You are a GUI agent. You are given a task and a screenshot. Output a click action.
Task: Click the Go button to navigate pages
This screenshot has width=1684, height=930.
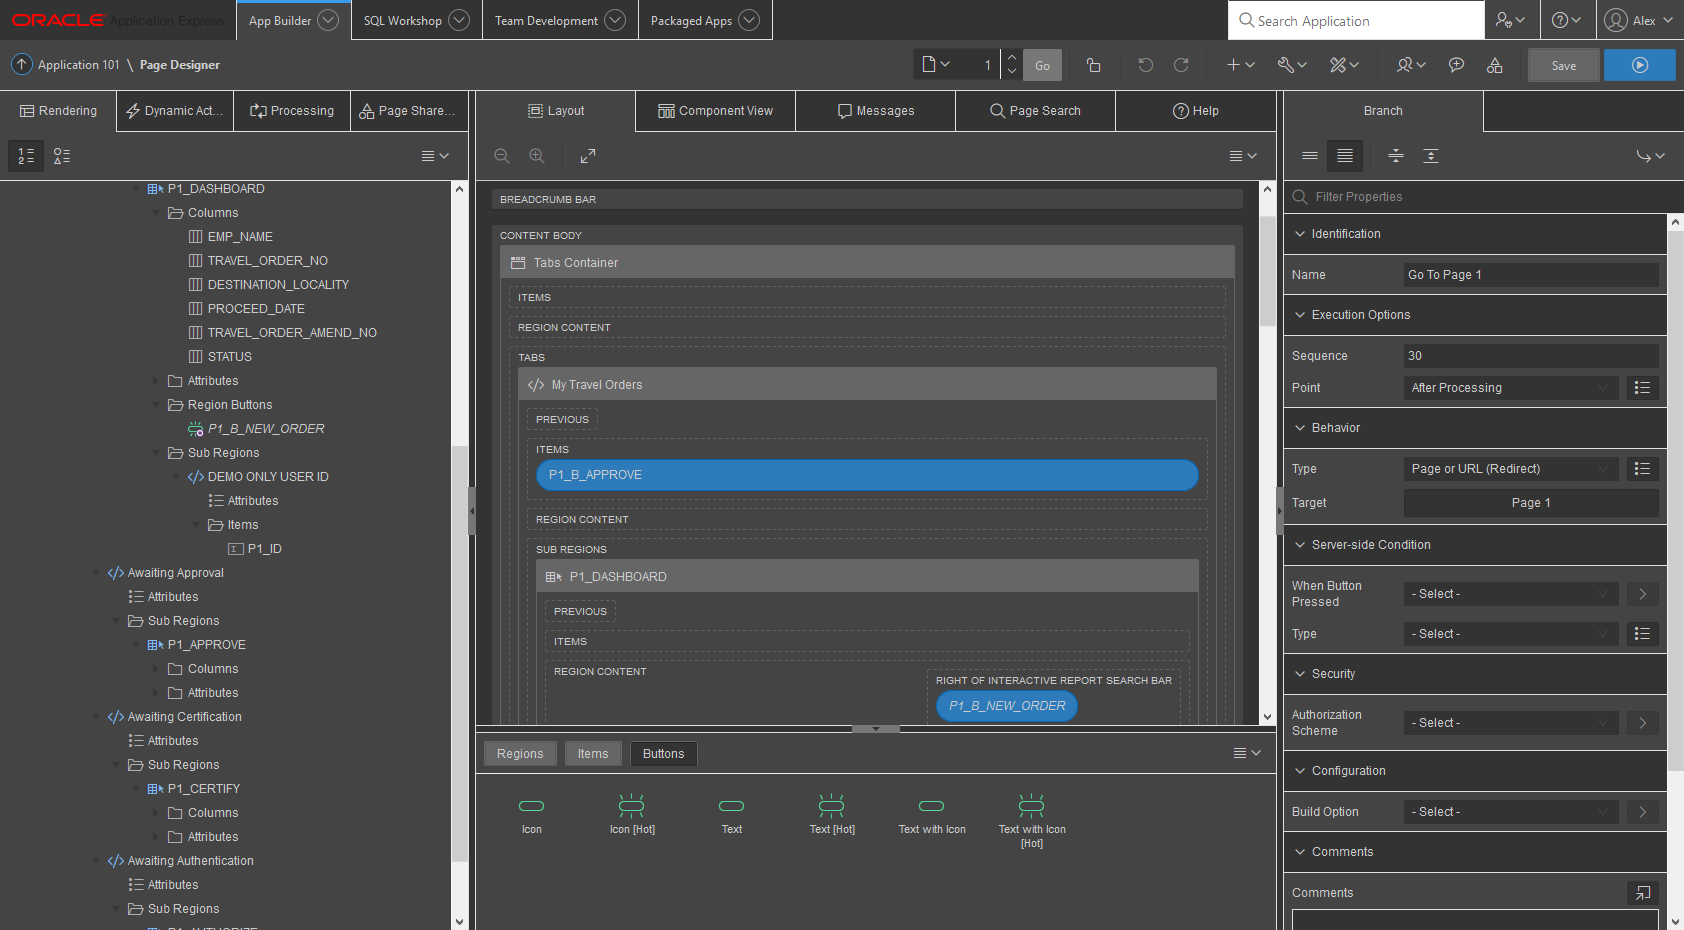(1042, 64)
